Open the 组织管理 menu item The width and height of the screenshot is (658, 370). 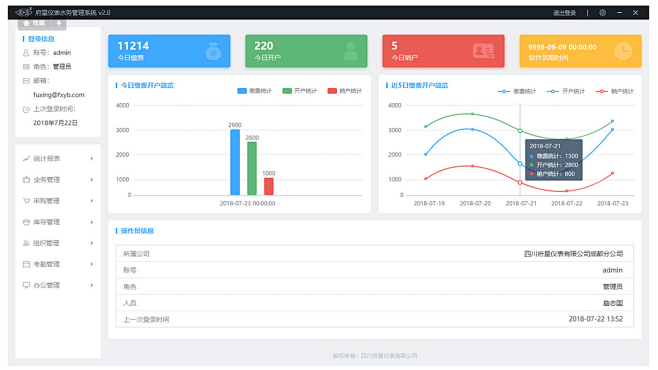click(x=58, y=243)
